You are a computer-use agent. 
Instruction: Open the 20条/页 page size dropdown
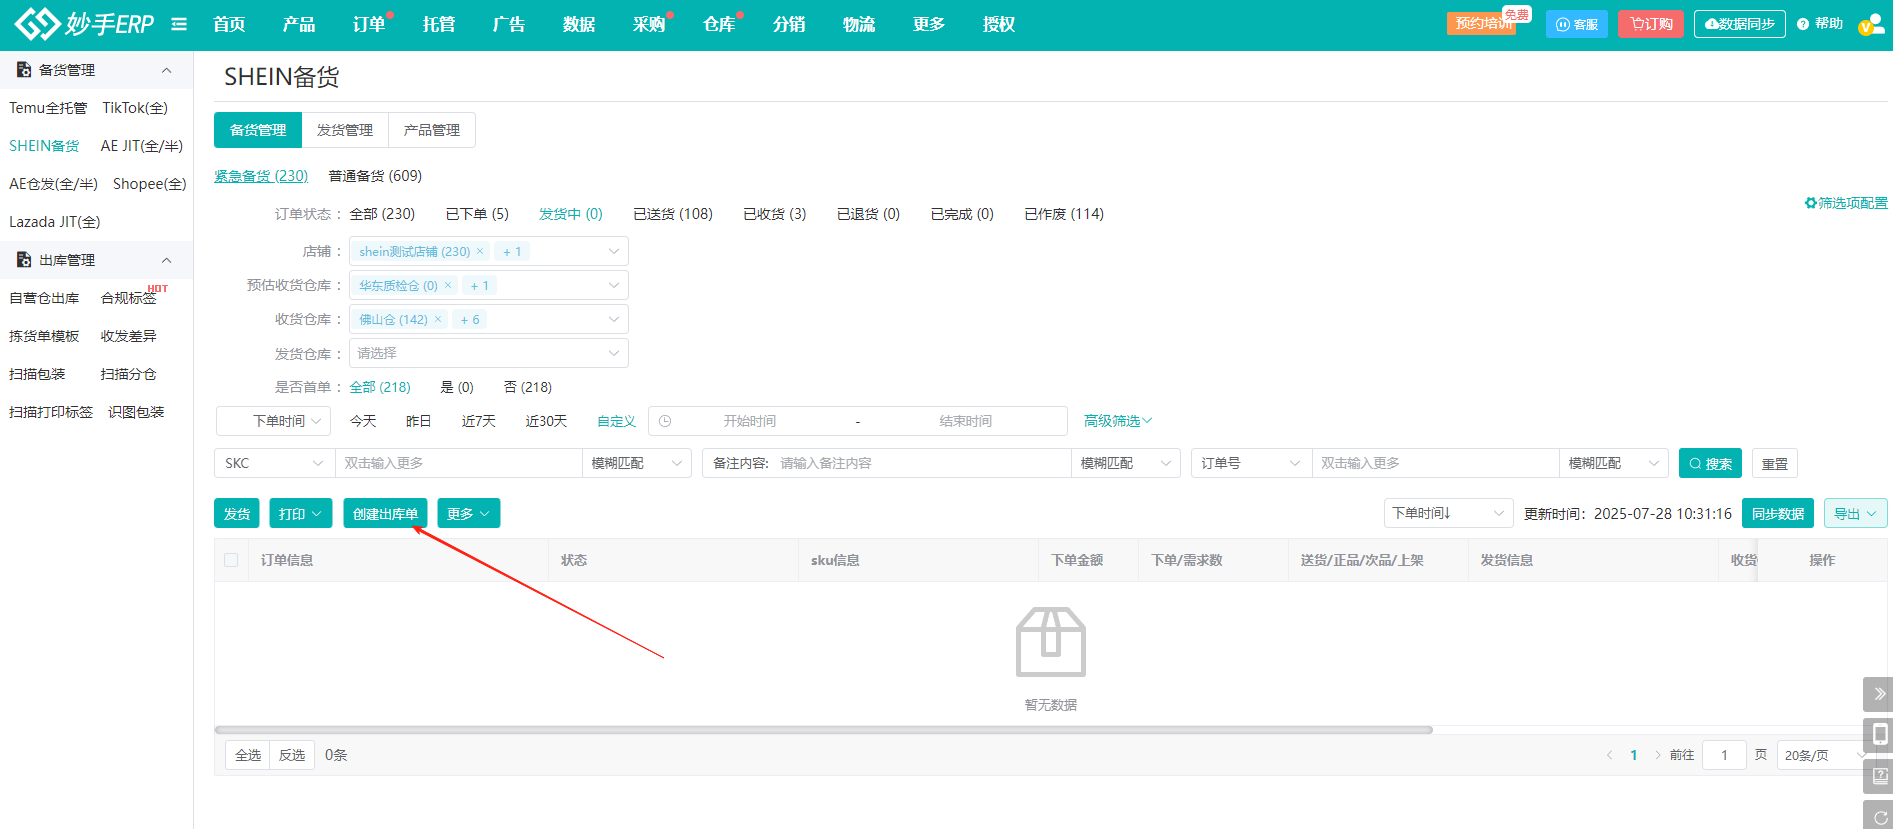click(1826, 755)
